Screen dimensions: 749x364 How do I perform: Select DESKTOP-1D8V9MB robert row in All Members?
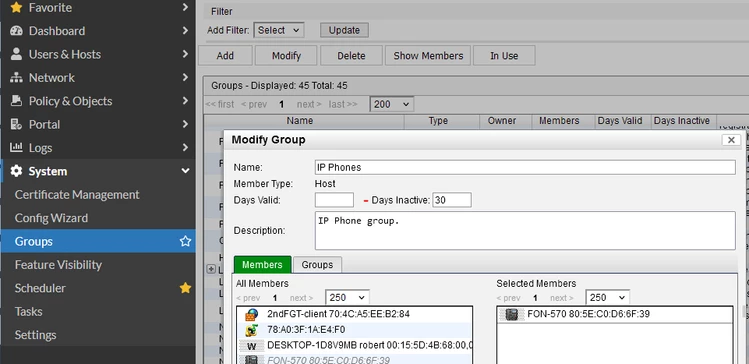tap(354, 345)
